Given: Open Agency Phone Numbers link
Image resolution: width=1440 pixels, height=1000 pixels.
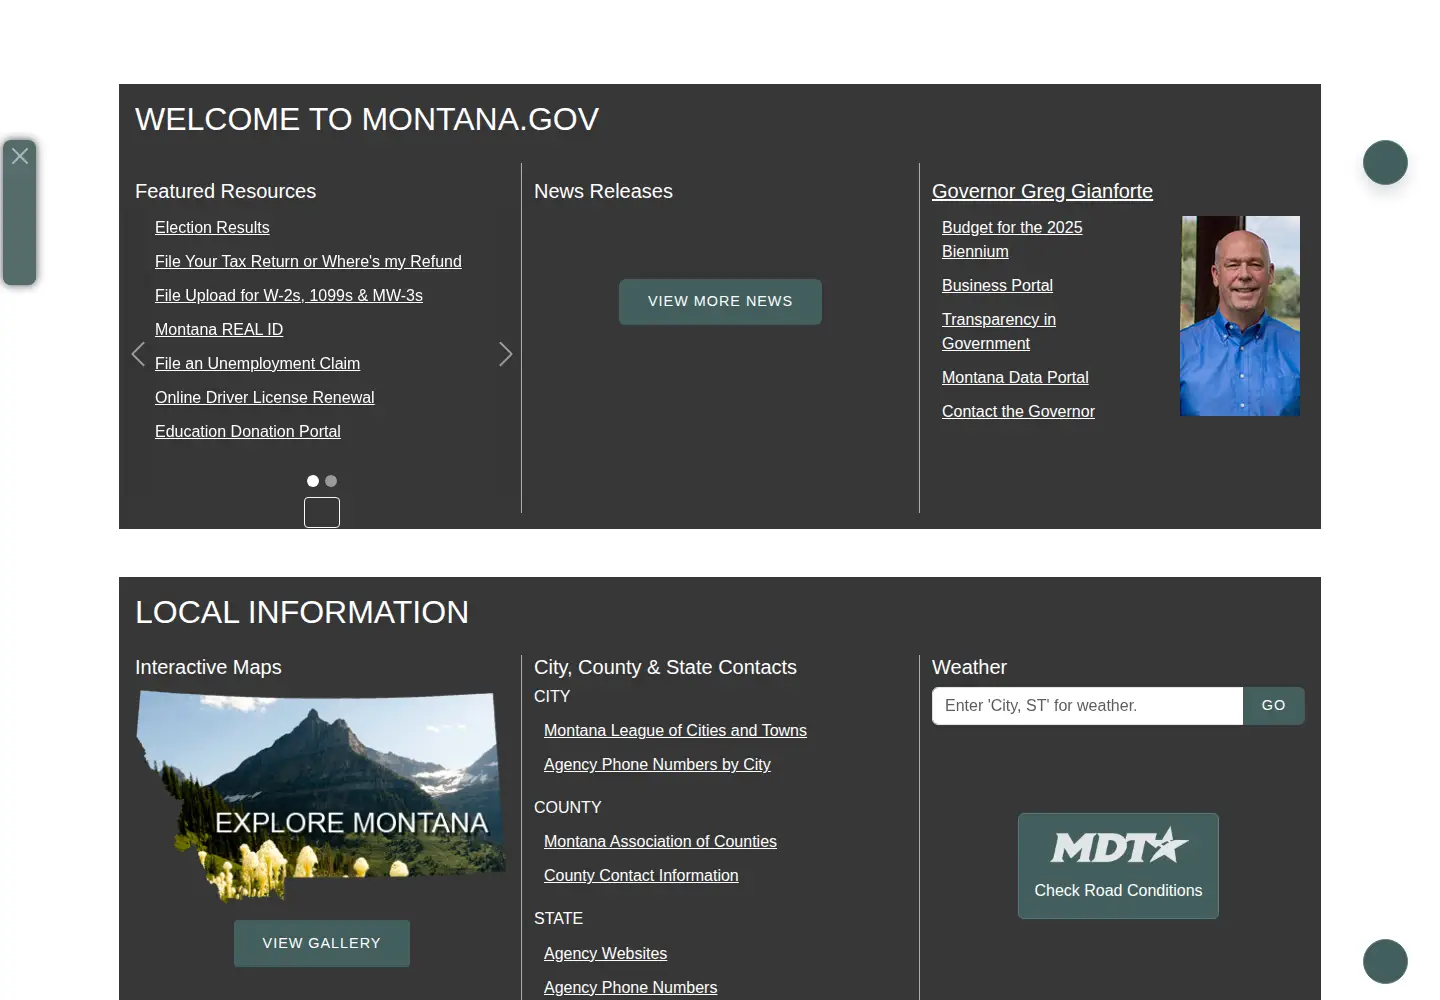Looking at the screenshot, I should [630, 987].
